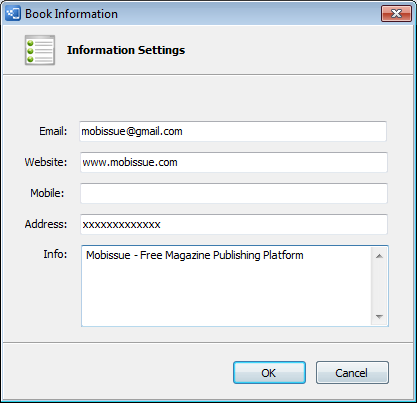Click the Info scrollbar down arrow
This screenshot has width=417, height=403.
coord(379,316)
